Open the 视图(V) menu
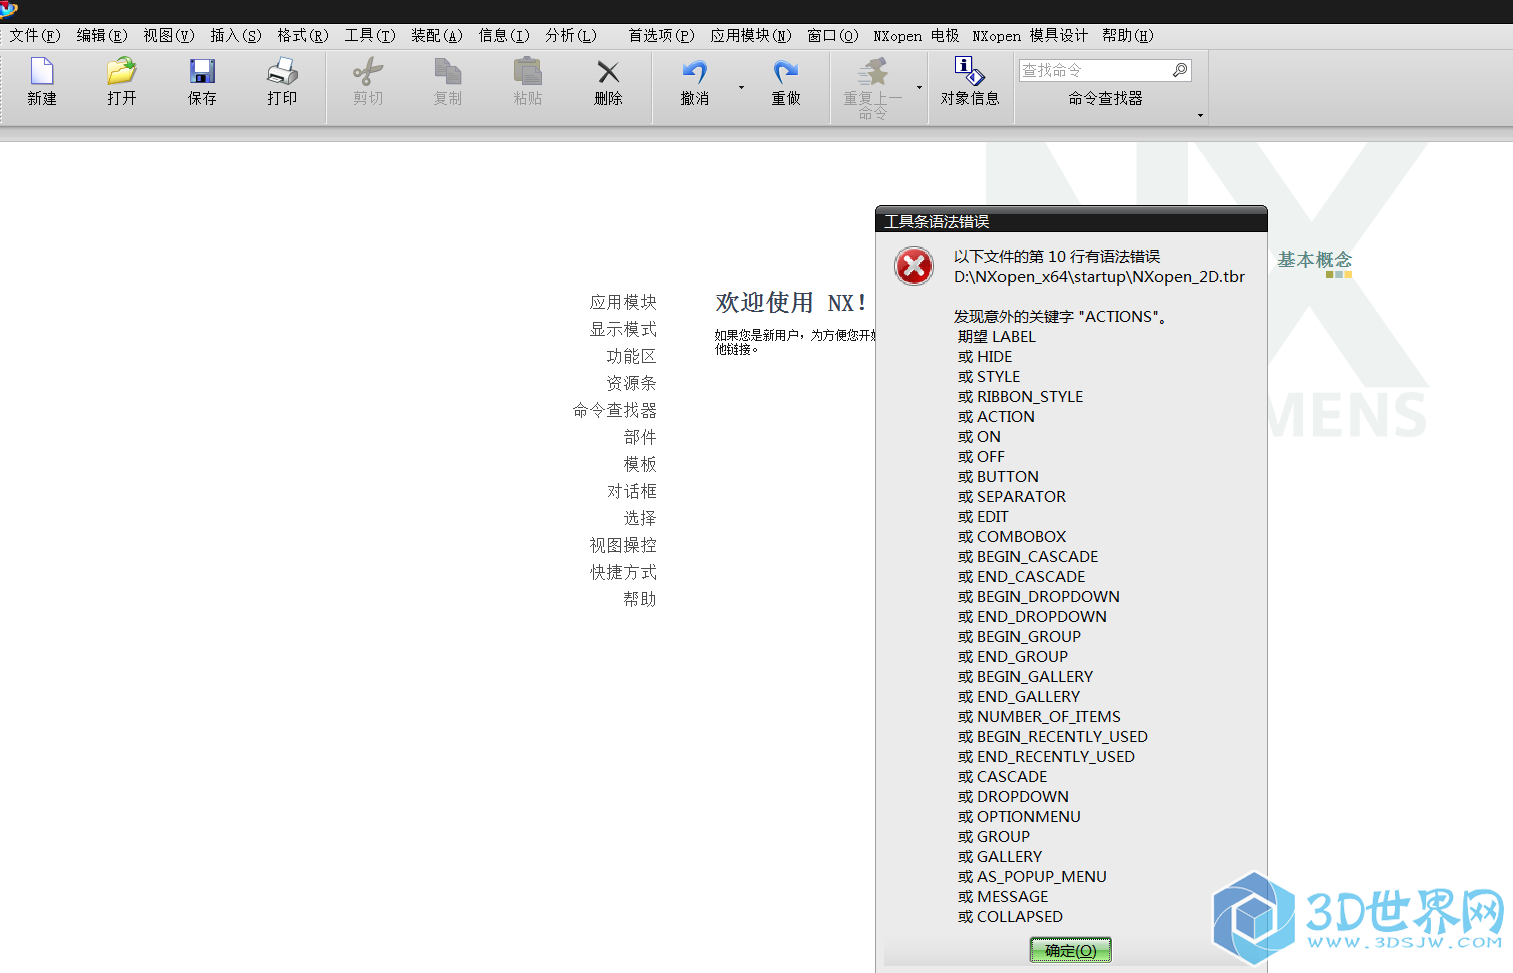 (x=169, y=36)
